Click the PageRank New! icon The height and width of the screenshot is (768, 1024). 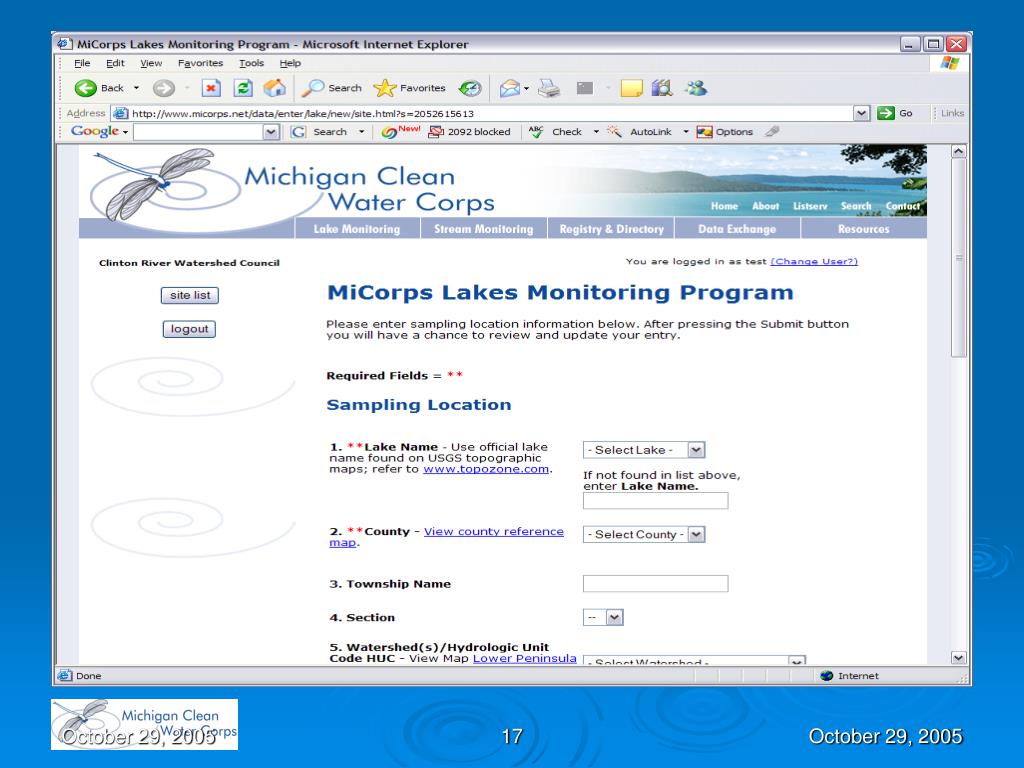click(x=400, y=131)
